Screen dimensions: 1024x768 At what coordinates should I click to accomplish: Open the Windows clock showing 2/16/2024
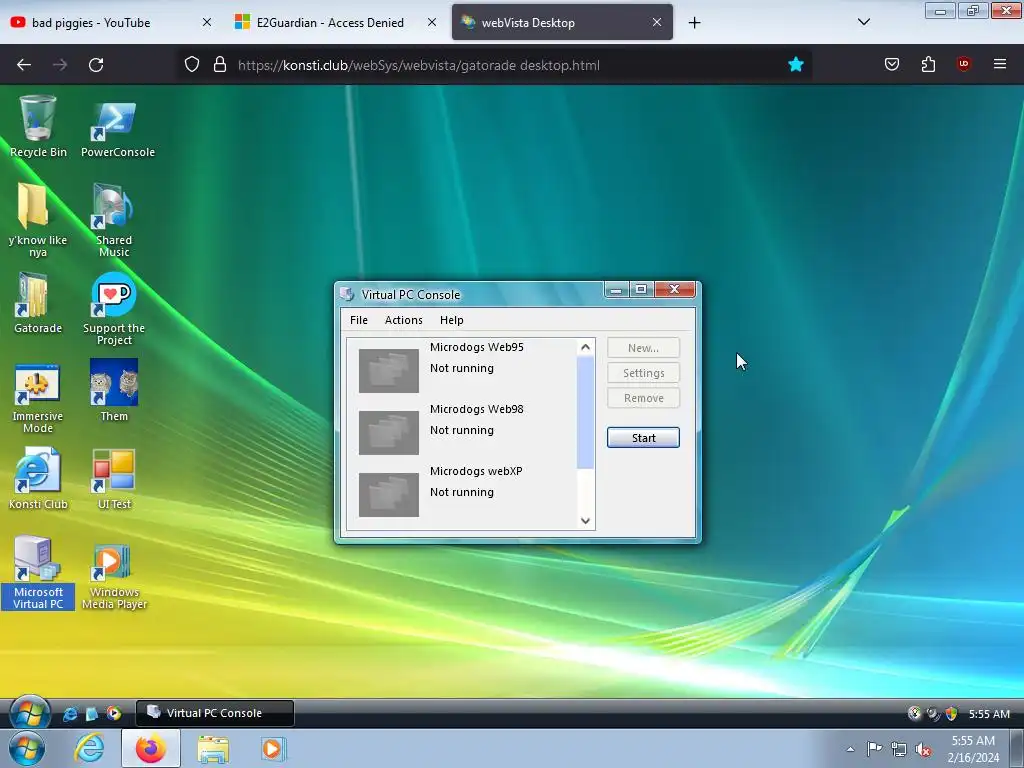point(973,749)
